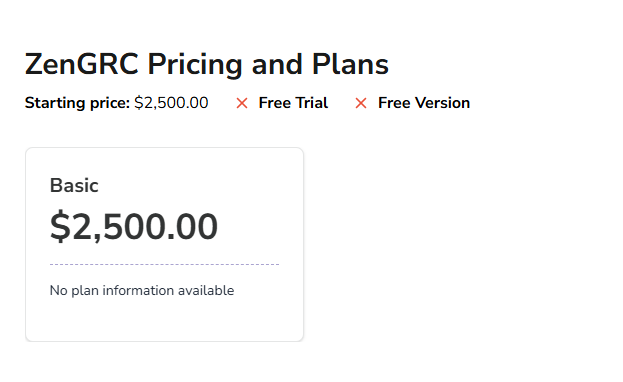The width and height of the screenshot is (623, 382).
Task: Select the Free Trial label
Action: tap(293, 103)
